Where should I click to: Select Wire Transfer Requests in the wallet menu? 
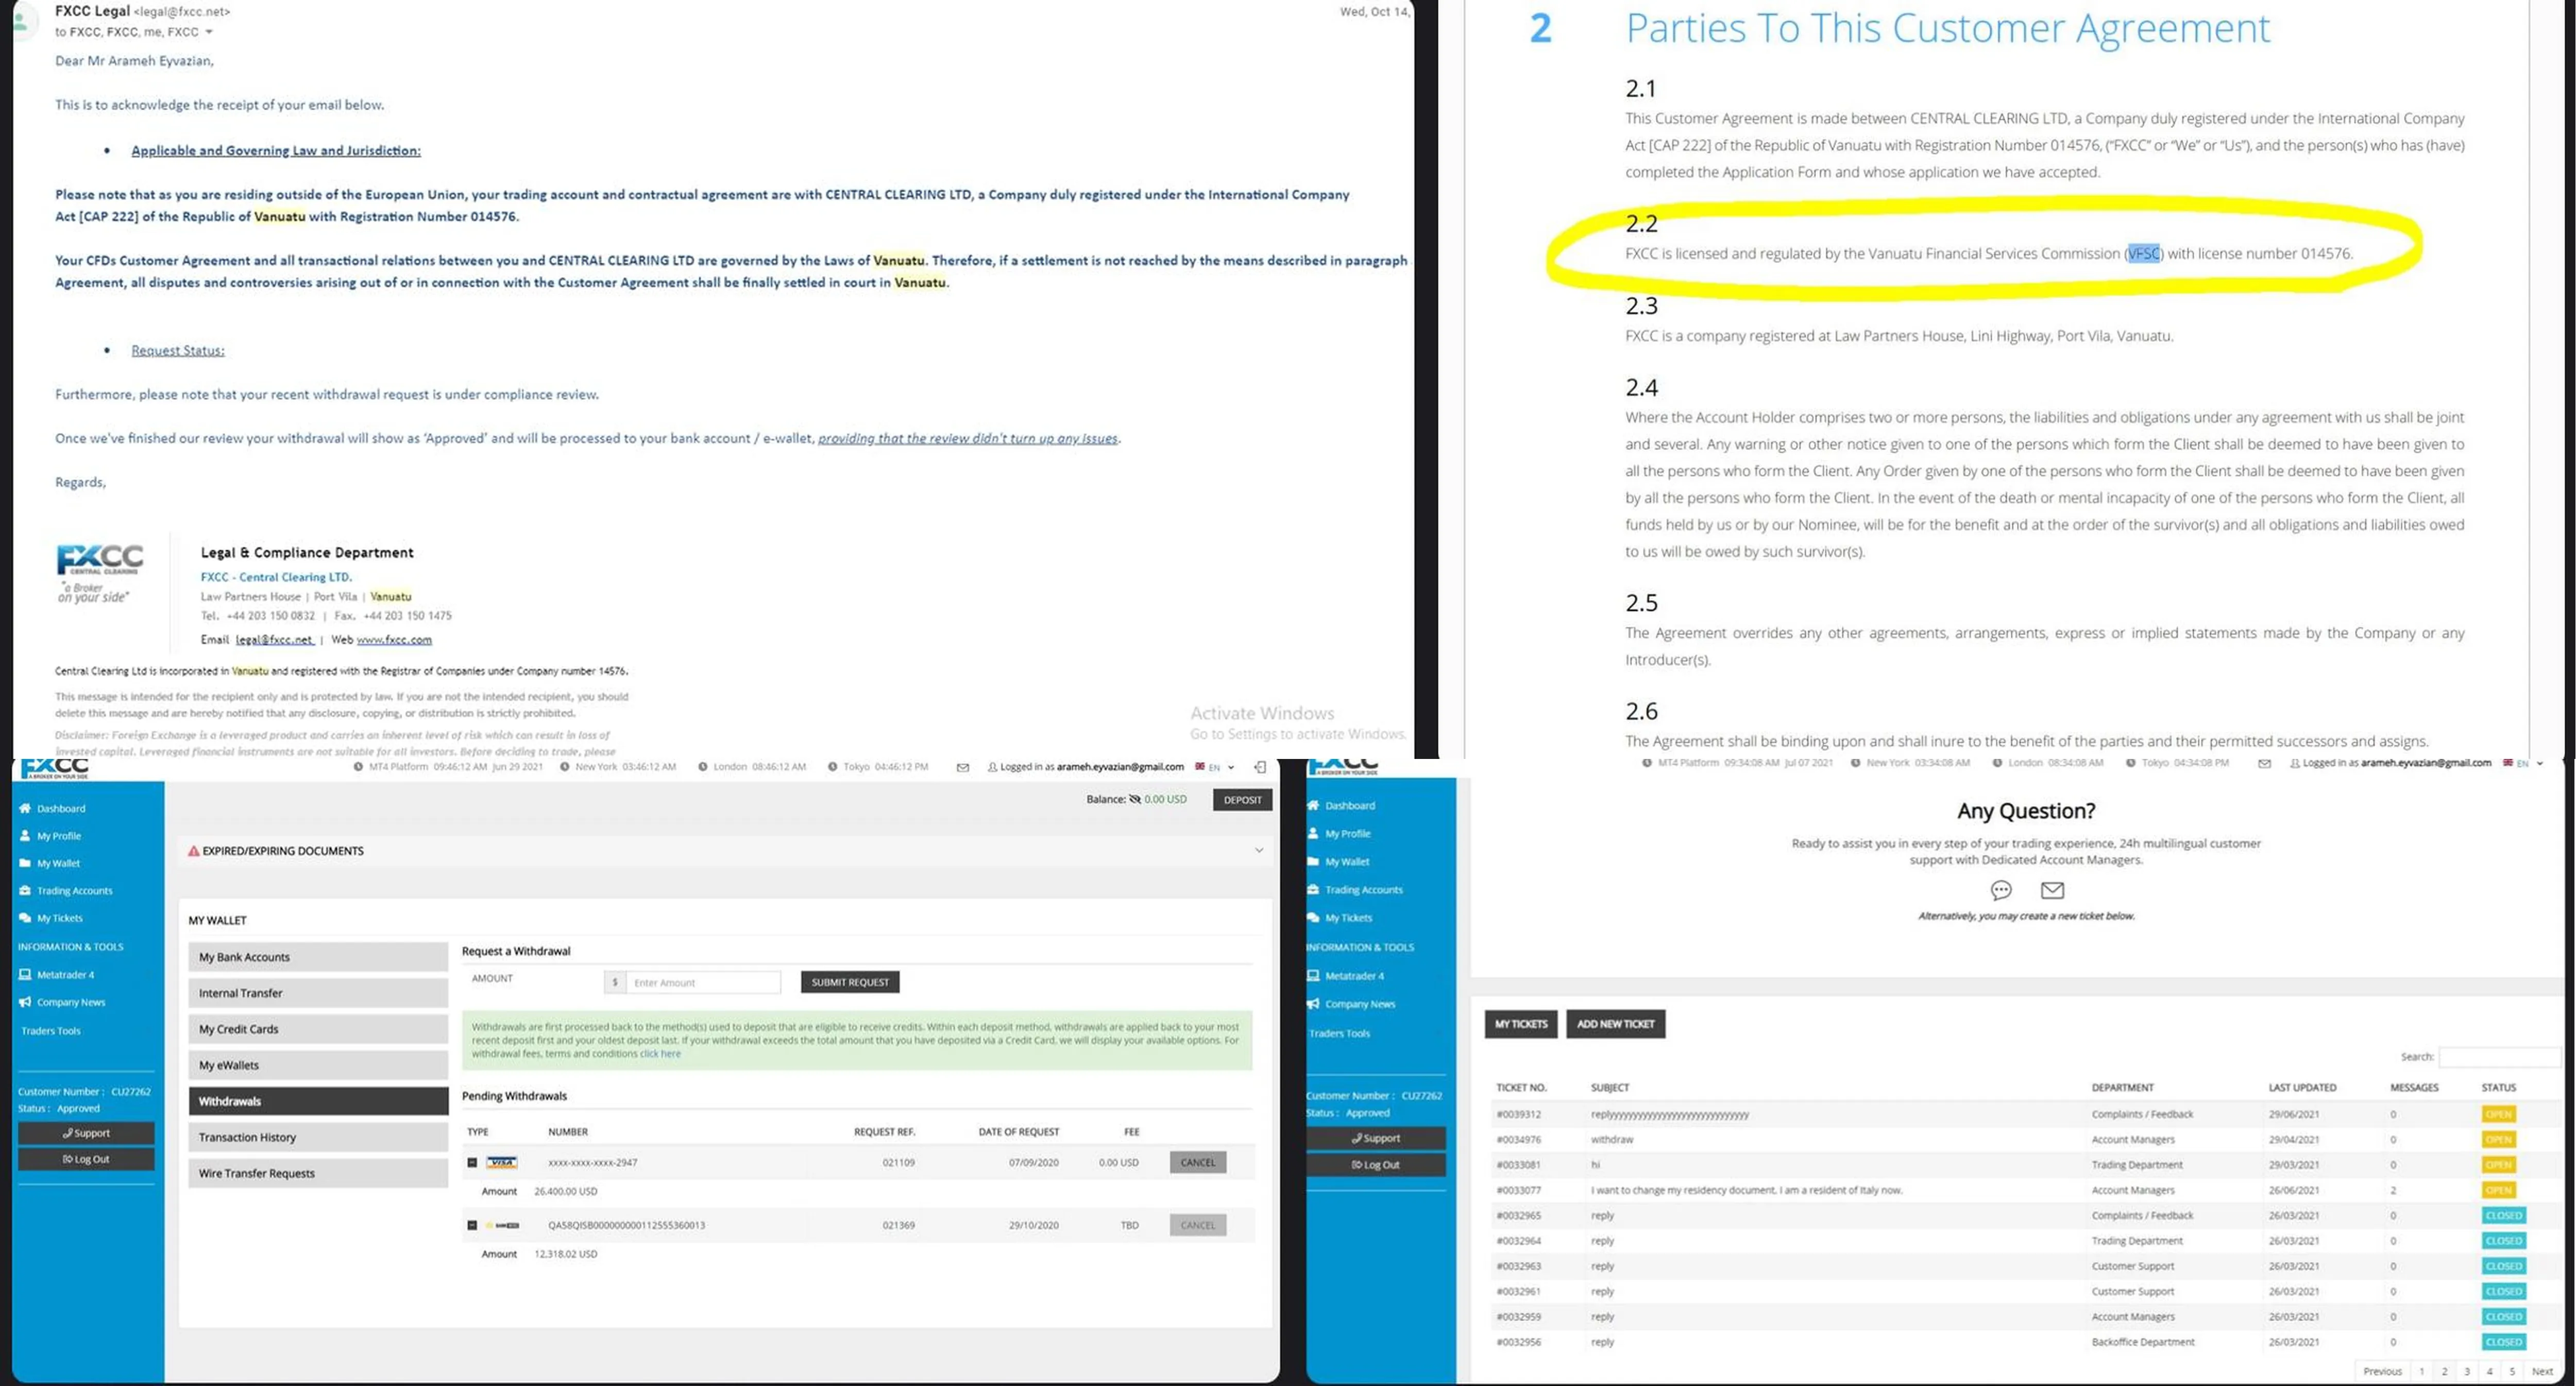click(x=318, y=1173)
